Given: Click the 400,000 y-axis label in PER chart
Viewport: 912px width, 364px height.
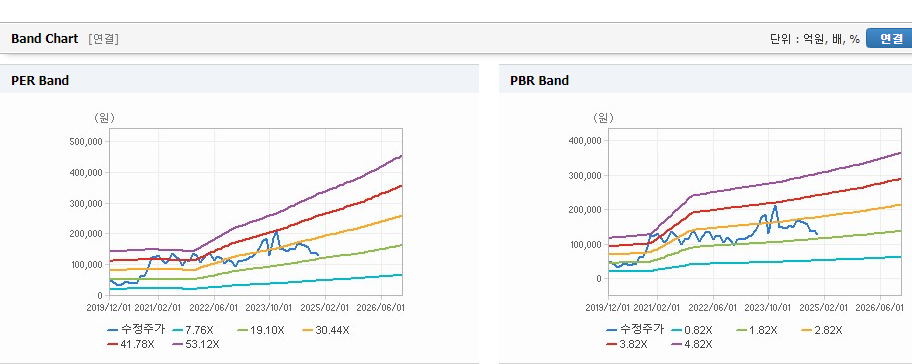Looking at the screenshot, I should point(87,173).
